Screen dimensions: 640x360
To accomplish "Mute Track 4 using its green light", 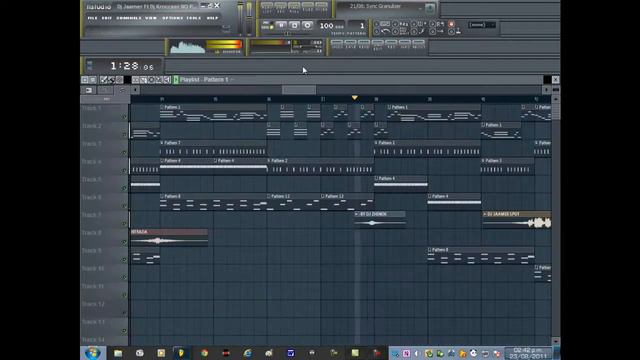I will [124, 170].
